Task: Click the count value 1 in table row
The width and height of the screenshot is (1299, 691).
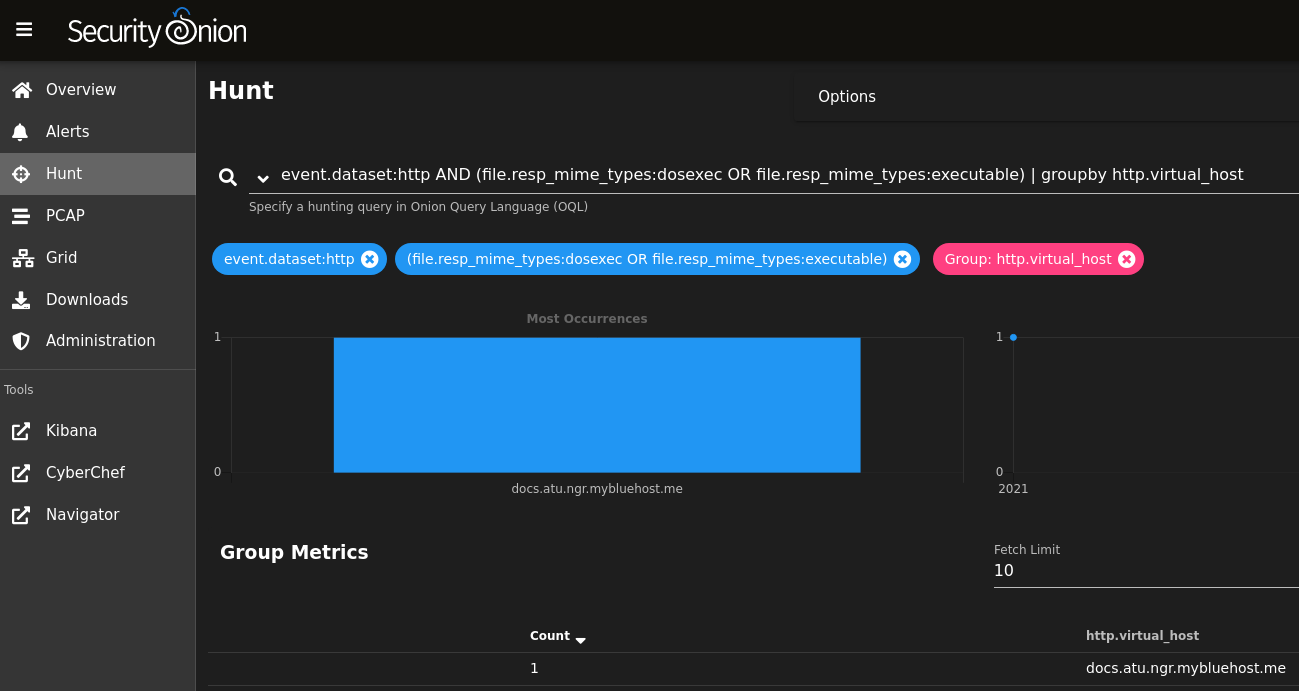Action: click(x=534, y=668)
